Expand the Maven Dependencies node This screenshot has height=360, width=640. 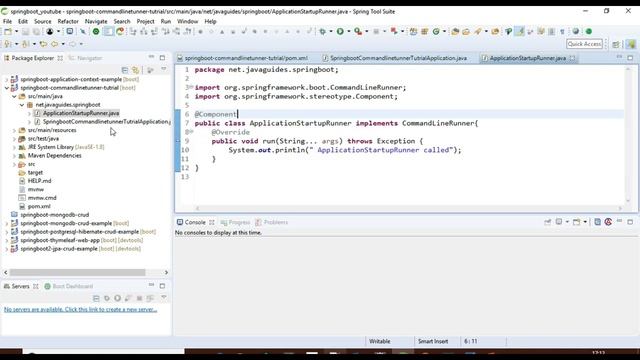pyautogui.click(x=14, y=156)
